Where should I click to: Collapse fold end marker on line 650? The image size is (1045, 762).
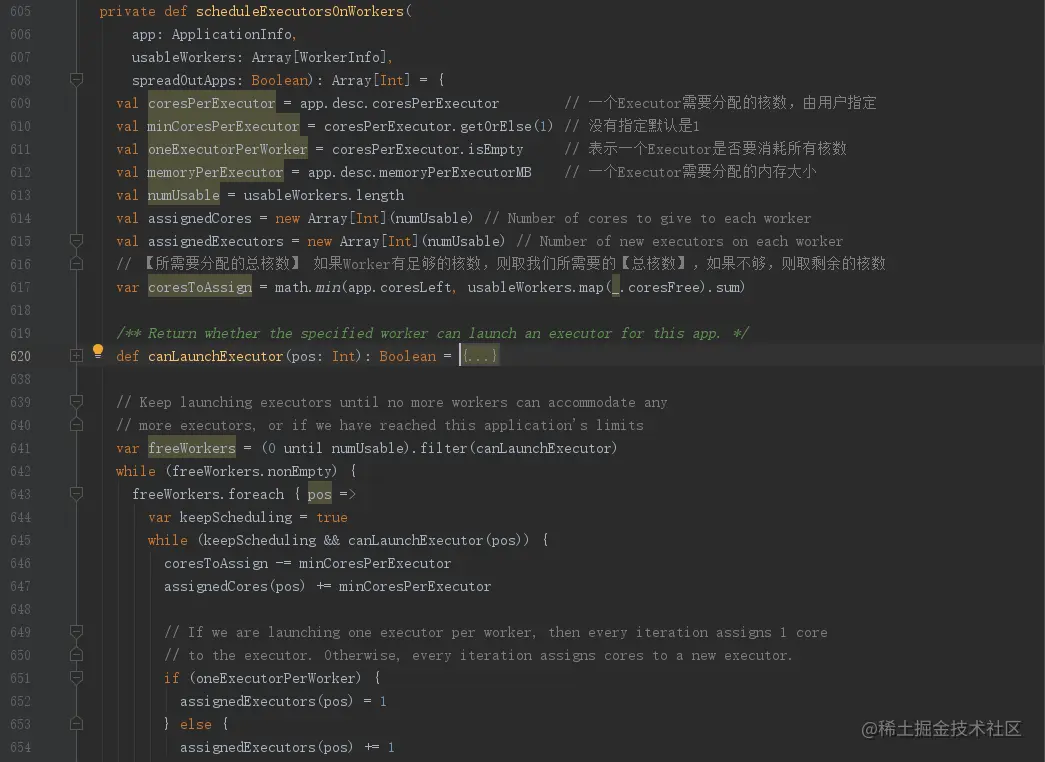pos(77,655)
